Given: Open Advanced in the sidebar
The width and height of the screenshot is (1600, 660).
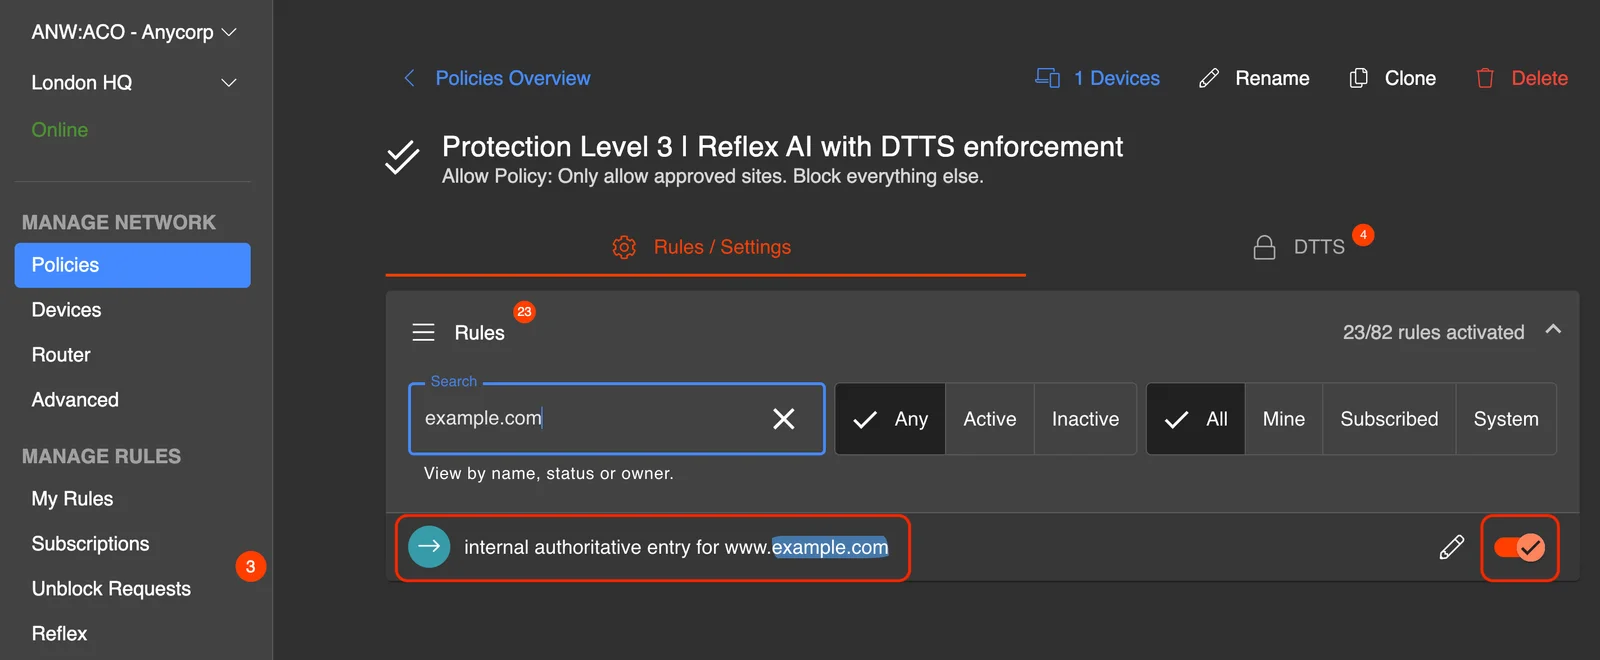Looking at the screenshot, I should (133, 400).
